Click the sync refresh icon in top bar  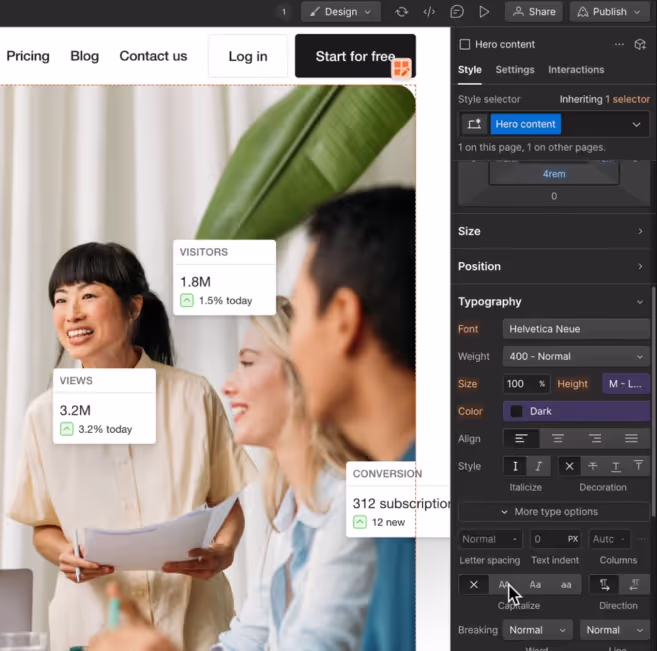[x=401, y=12]
